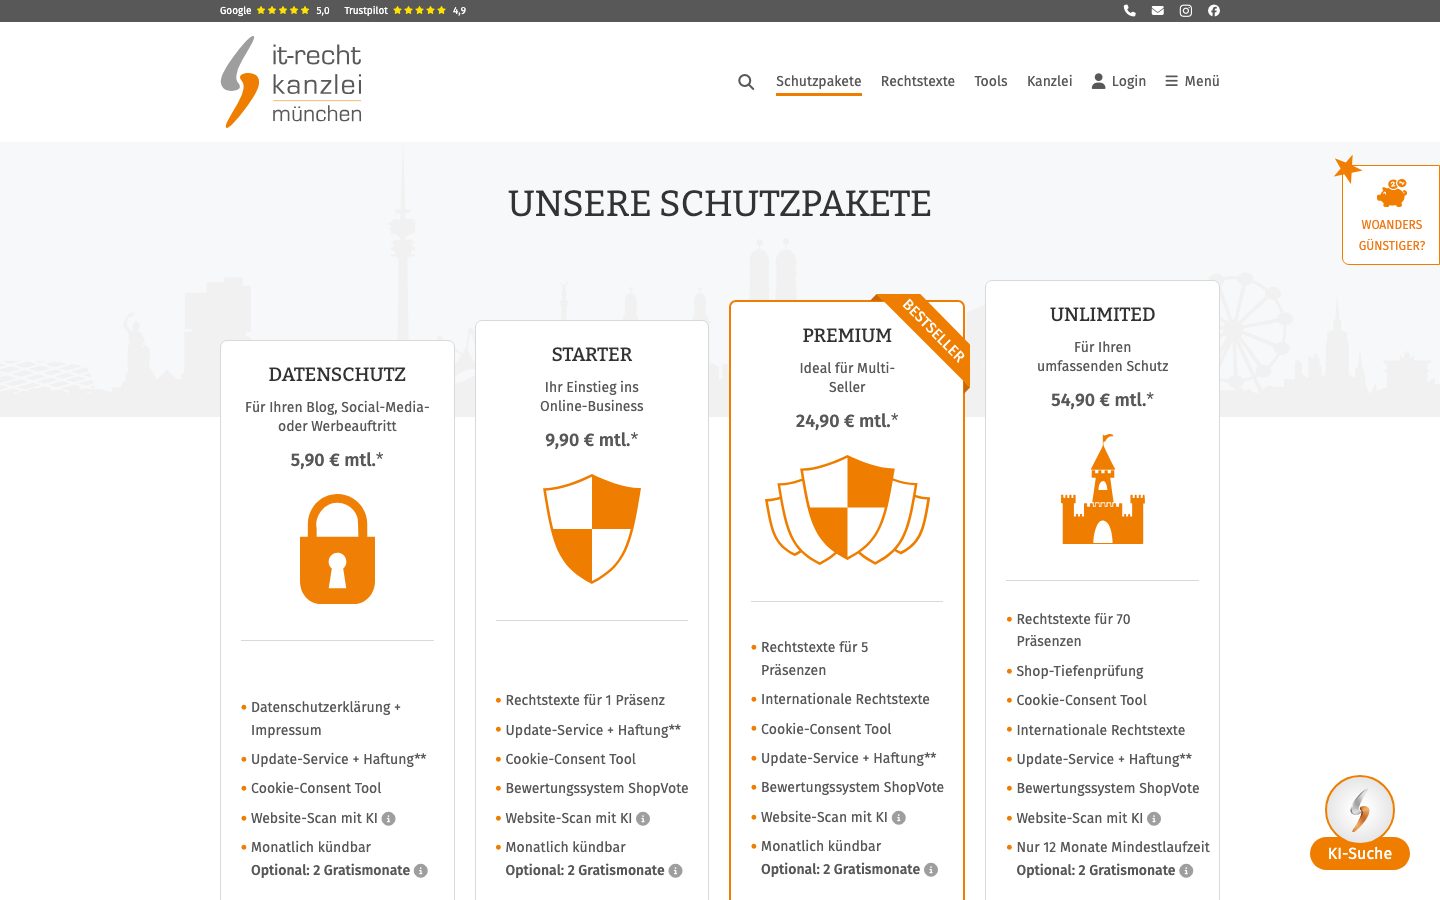This screenshot has width=1440, height=900.
Task: Click the it-recht kanzlei münchen logo
Action: click(291, 82)
